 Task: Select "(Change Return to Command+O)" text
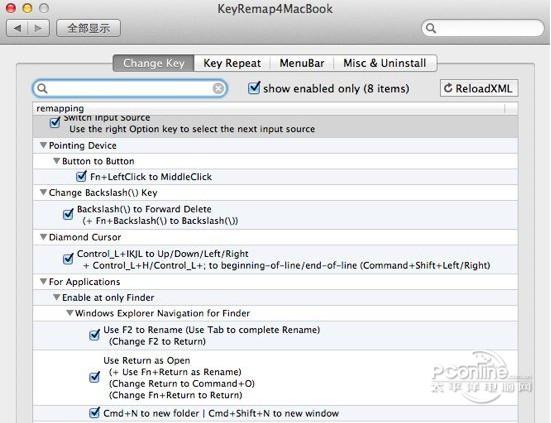tap(182, 384)
